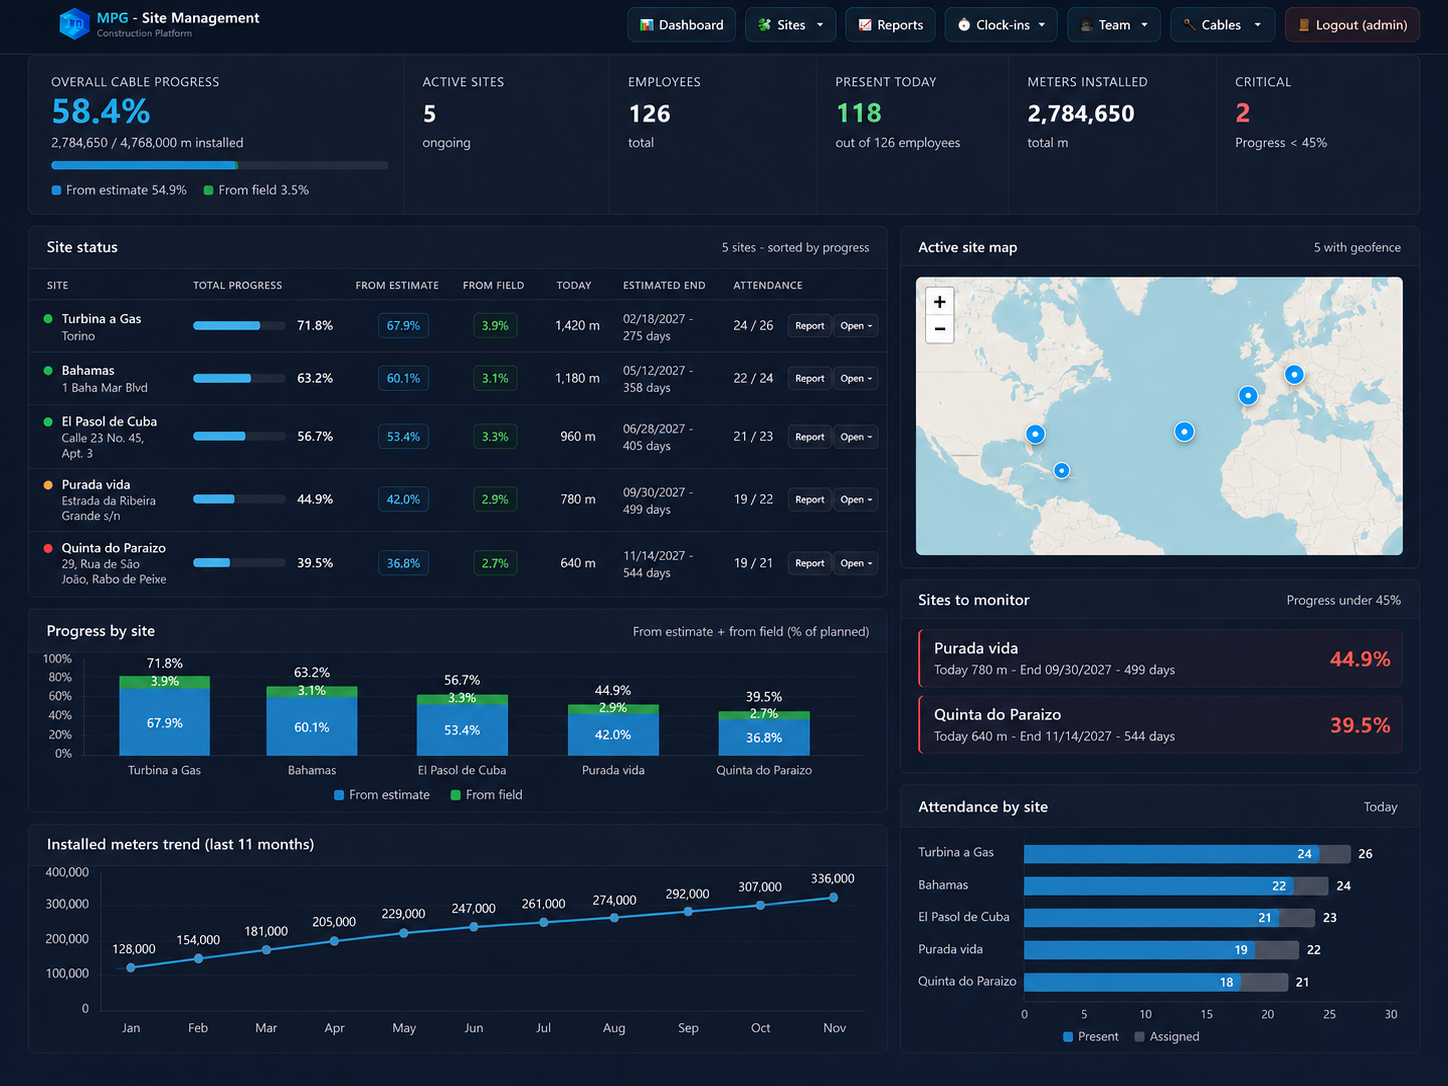The width and height of the screenshot is (1448, 1086).
Task: Toggle Present legend in Attendance chart
Action: tap(1091, 1037)
